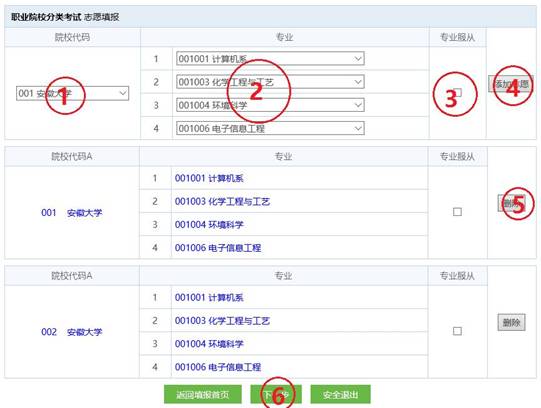Open the 001 安徽大学 school code dropdown
This screenshot has width=541, height=408.
72,93
